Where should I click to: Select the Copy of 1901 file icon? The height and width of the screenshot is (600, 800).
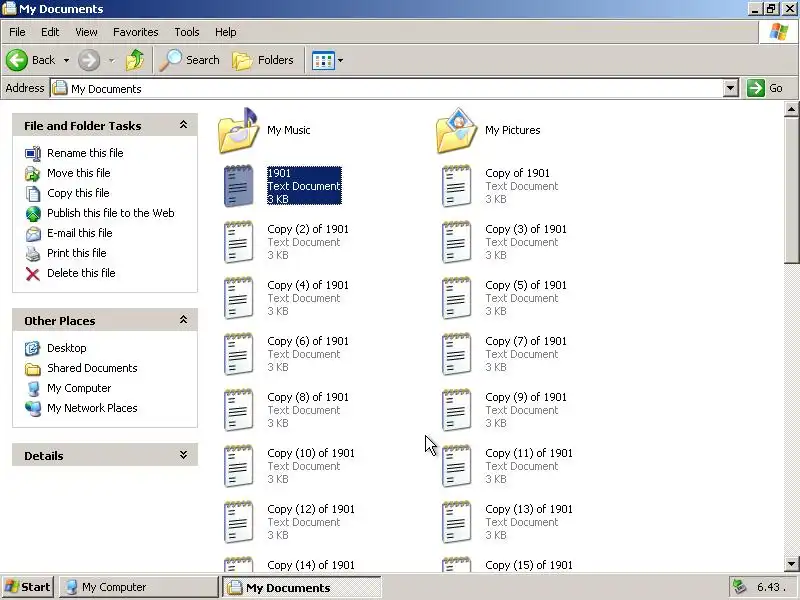click(x=456, y=186)
